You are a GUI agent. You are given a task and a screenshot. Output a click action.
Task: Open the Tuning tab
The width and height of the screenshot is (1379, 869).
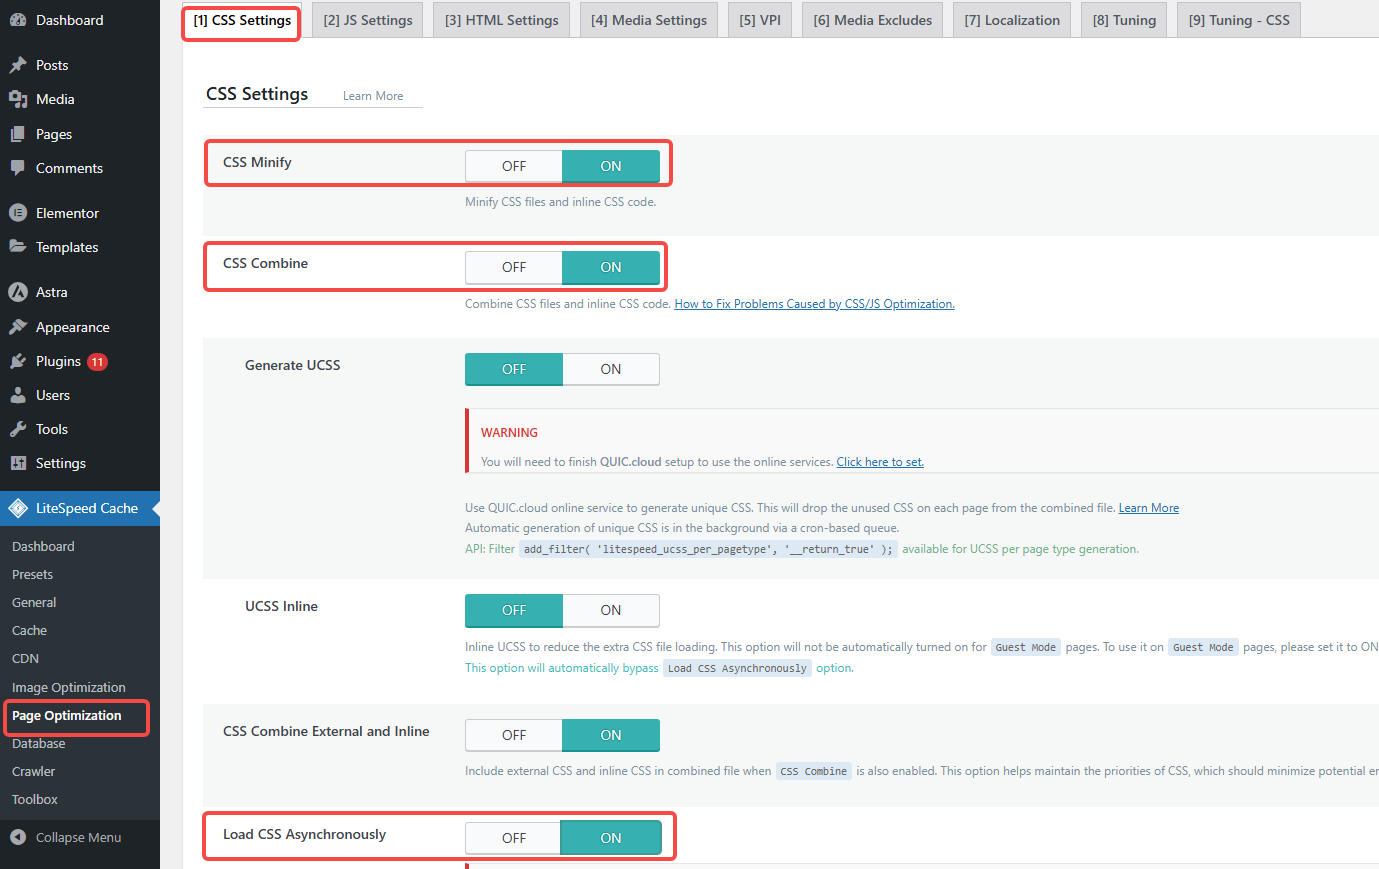click(1123, 19)
